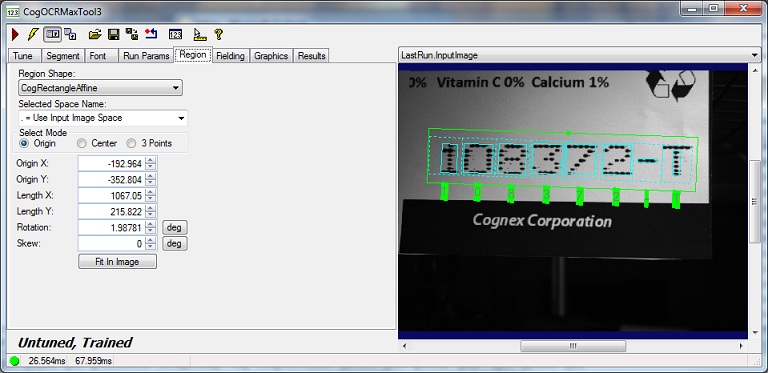
Task: Click the save-as tool icon
Action: pyautogui.click(x=132, y=34)
